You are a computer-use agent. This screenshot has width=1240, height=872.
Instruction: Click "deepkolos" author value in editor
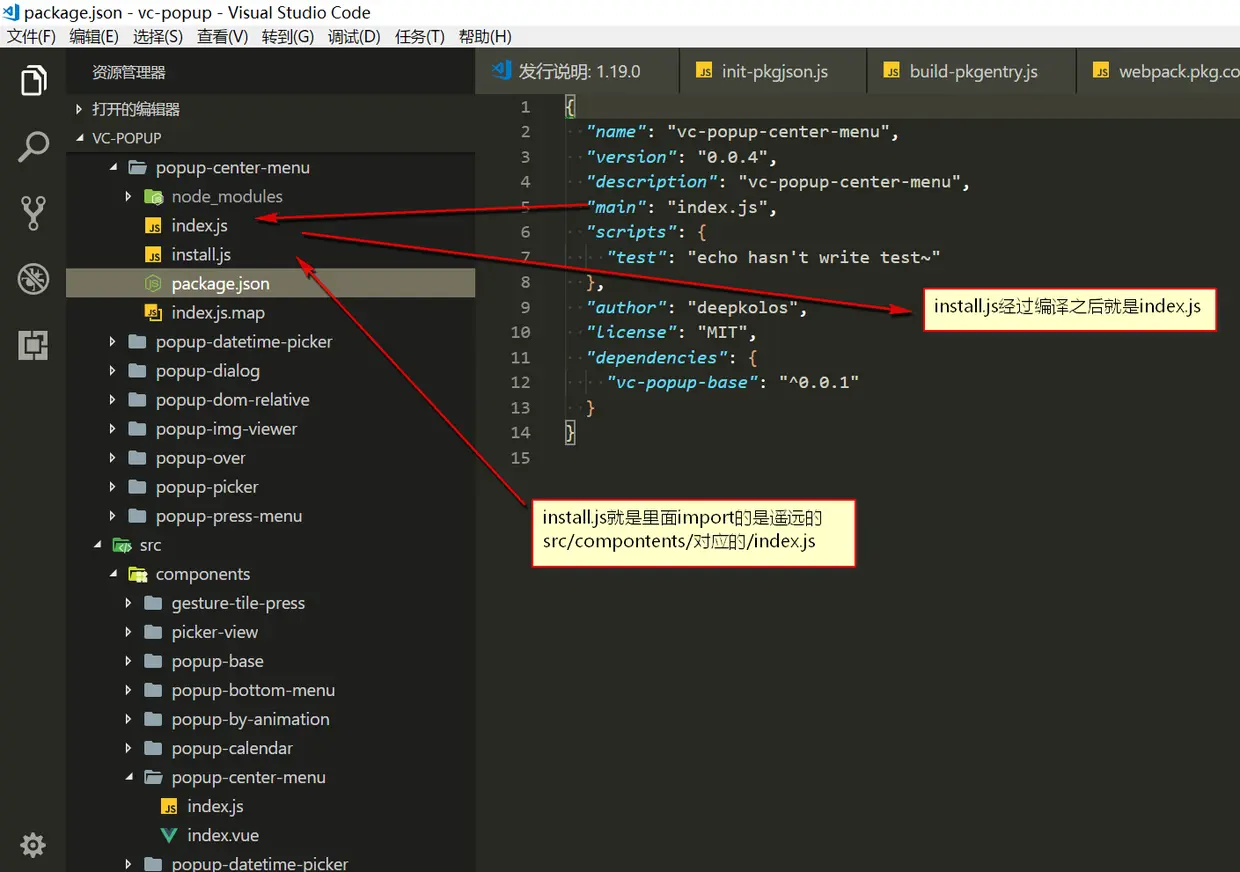coord(742,307)
